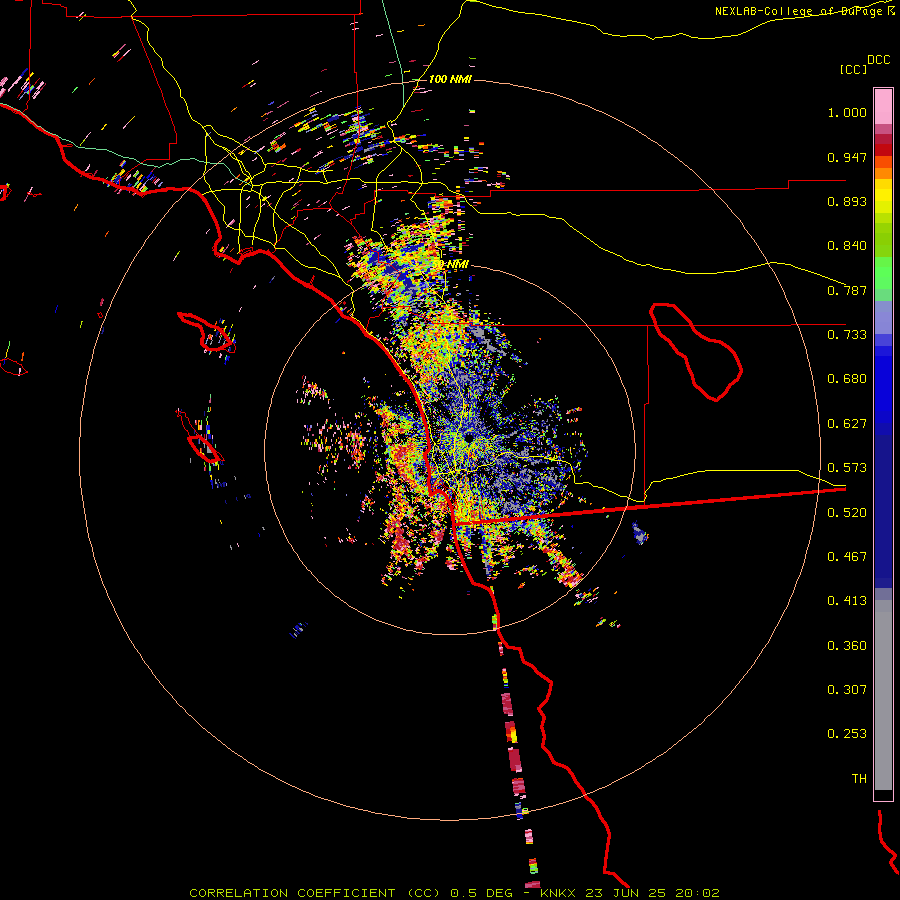This screenshot has height=900, width=900.
Task: Click the 1.000 scale value
Action: coord(847,112)
